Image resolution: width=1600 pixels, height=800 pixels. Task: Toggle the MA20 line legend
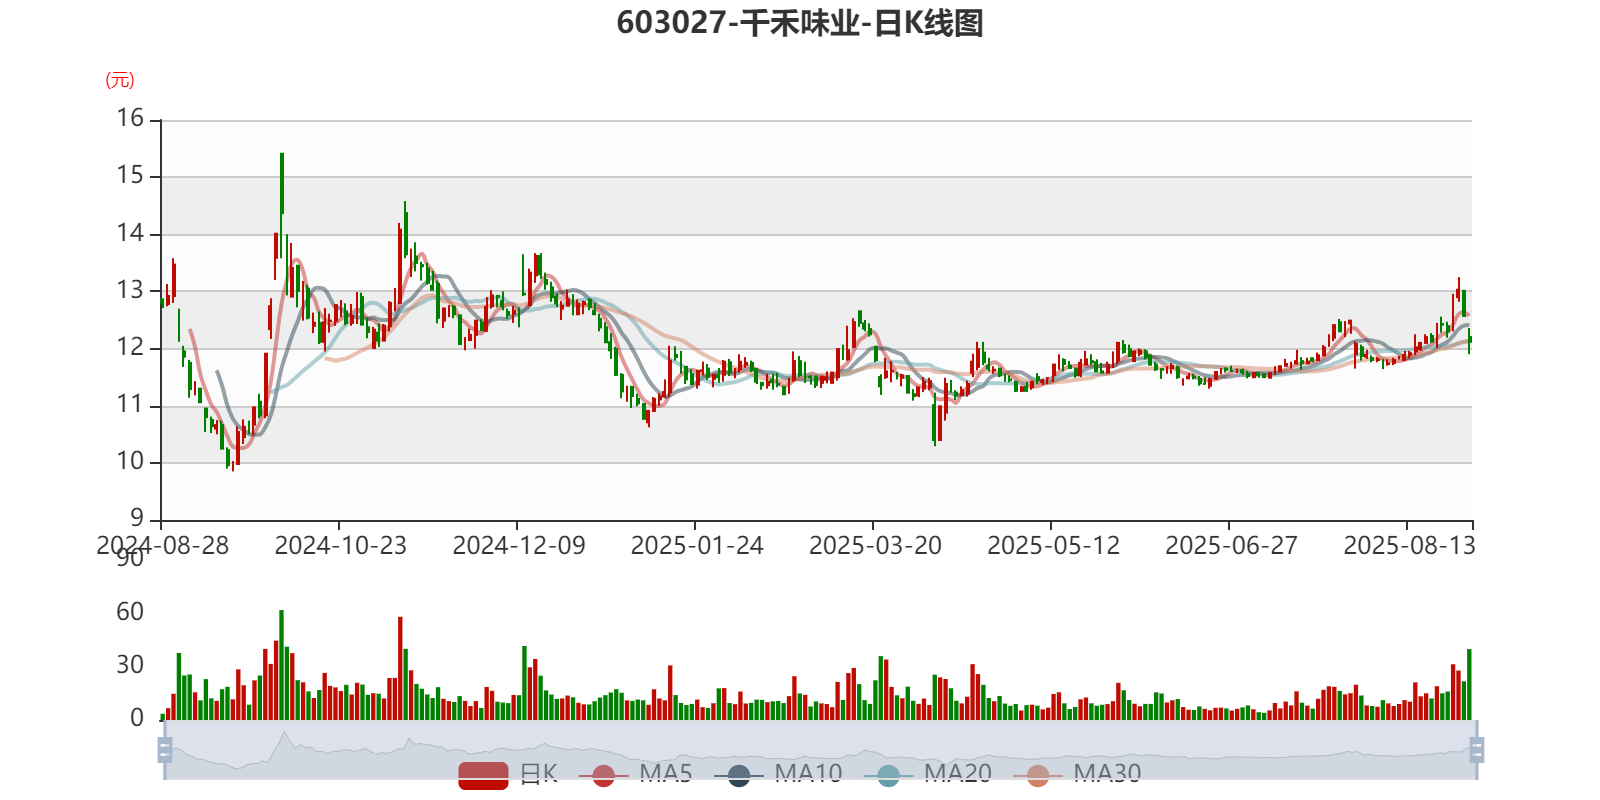point(928,775)
